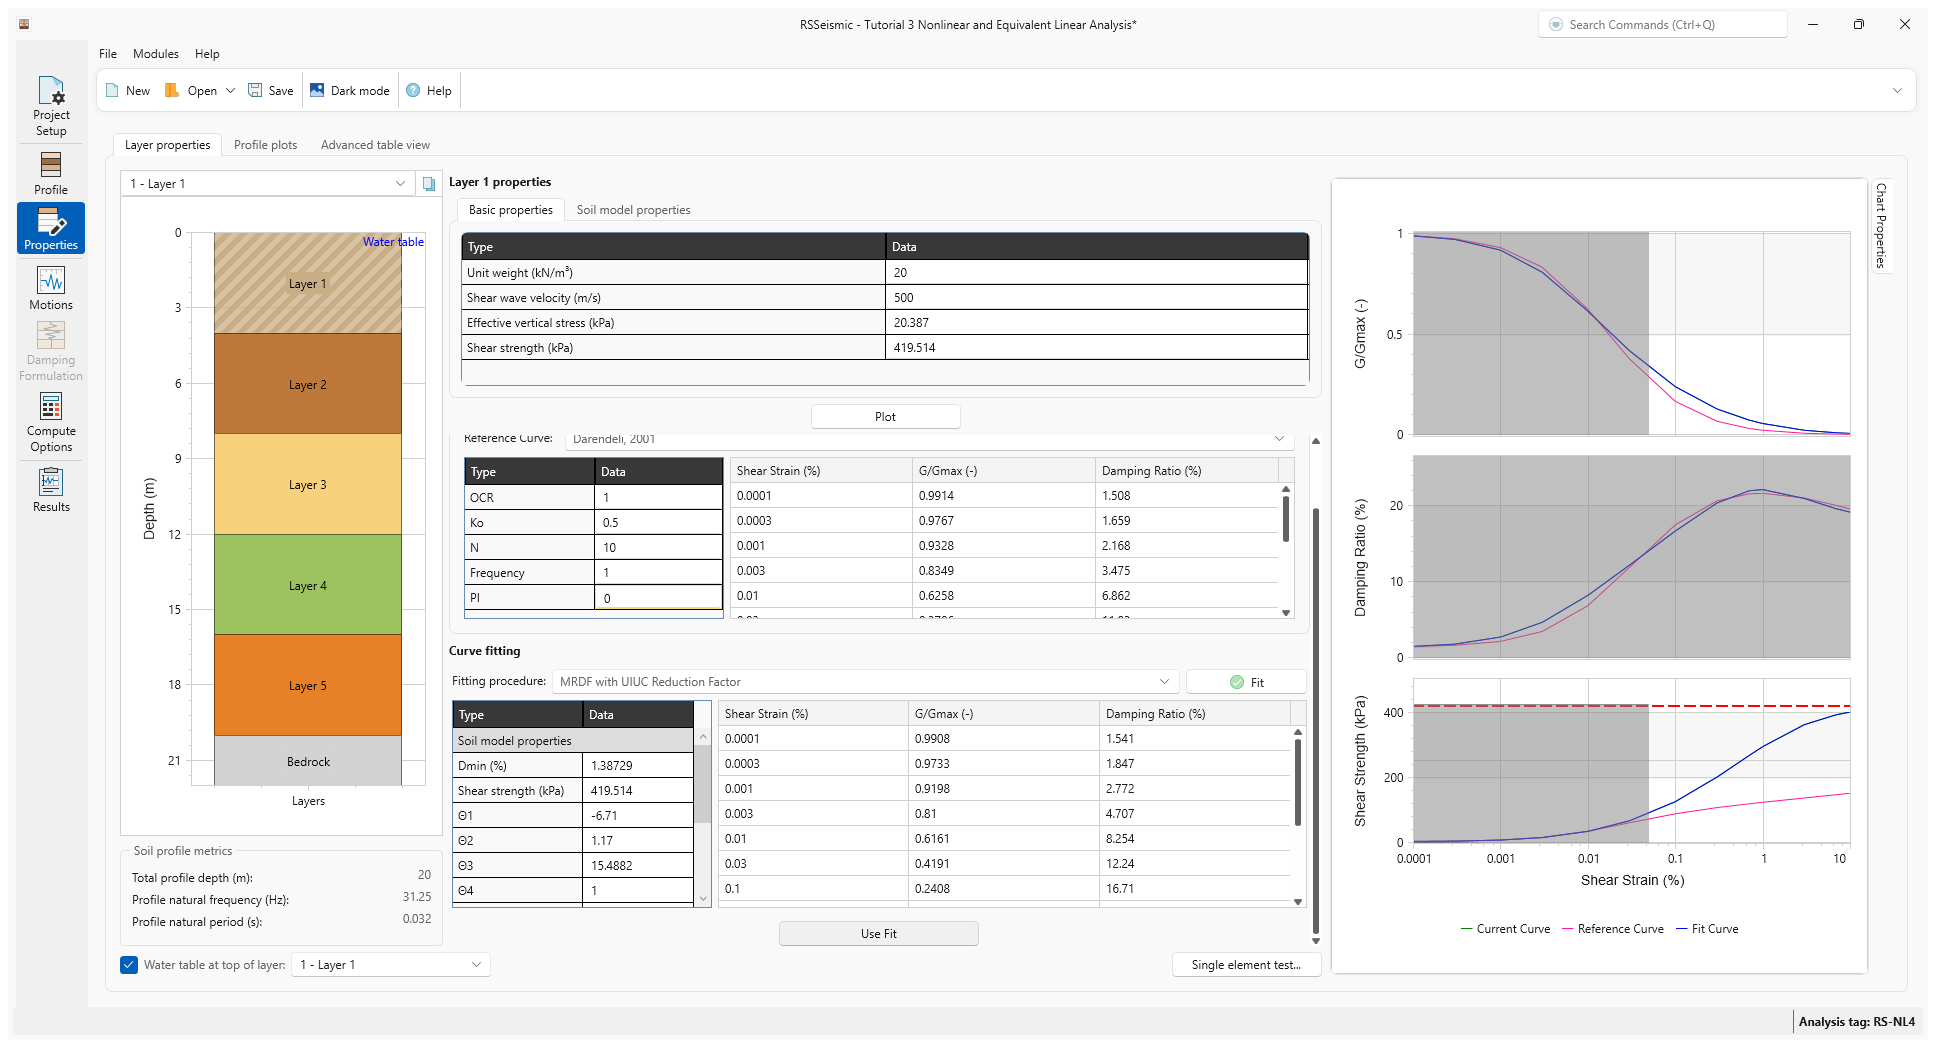
Task: Click the Unit weight value 20
Action: coord(1097,273)
